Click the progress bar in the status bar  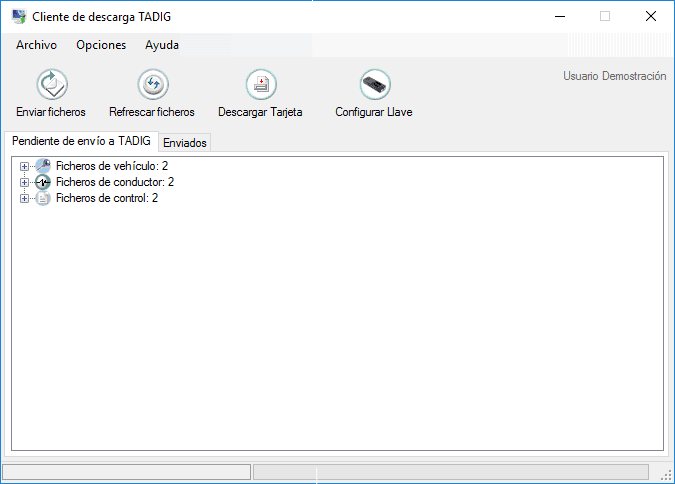451,472
